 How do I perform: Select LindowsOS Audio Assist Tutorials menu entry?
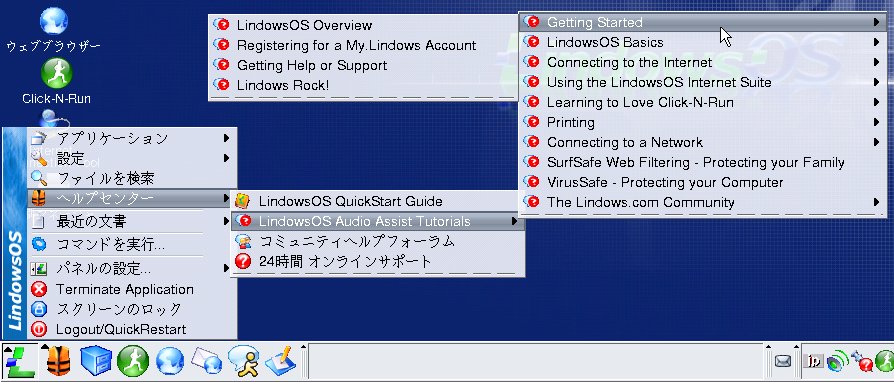tap(377, 221)
